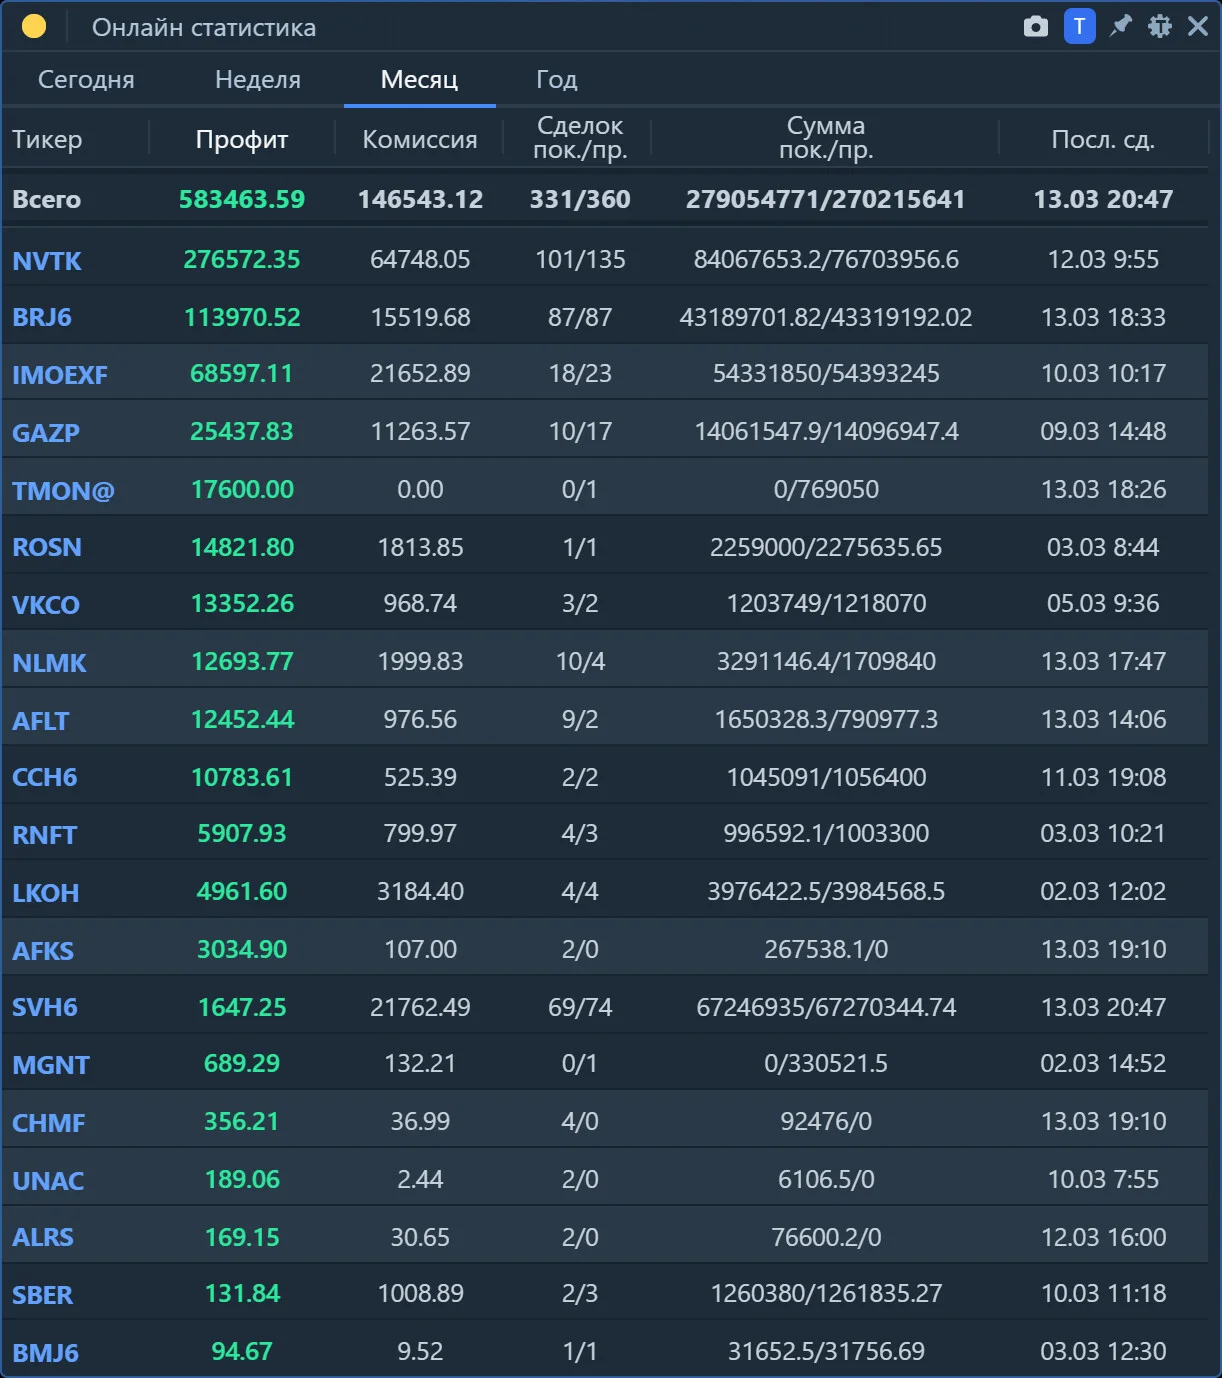
Task: Click ROSN profit 14821.80
Action: [242, 547]
